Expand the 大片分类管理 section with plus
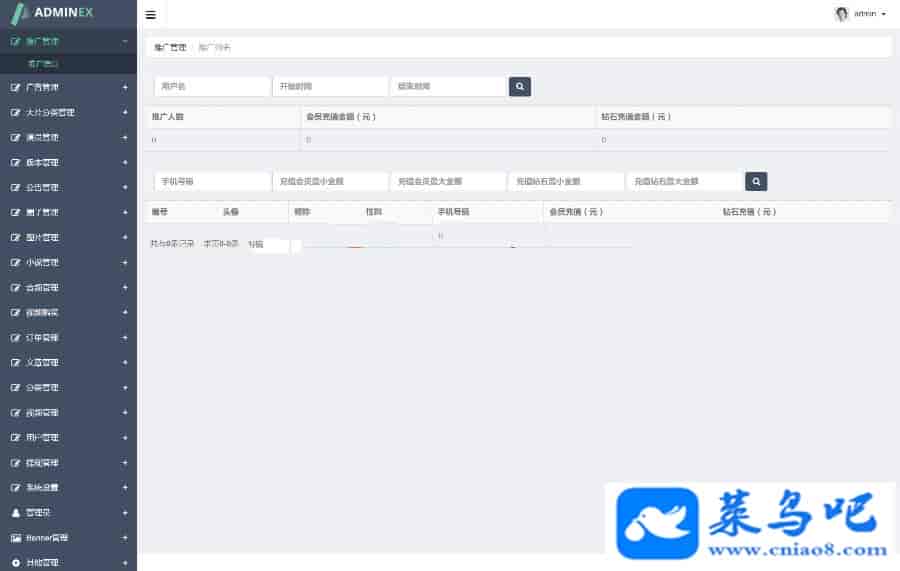 [125, 112]
